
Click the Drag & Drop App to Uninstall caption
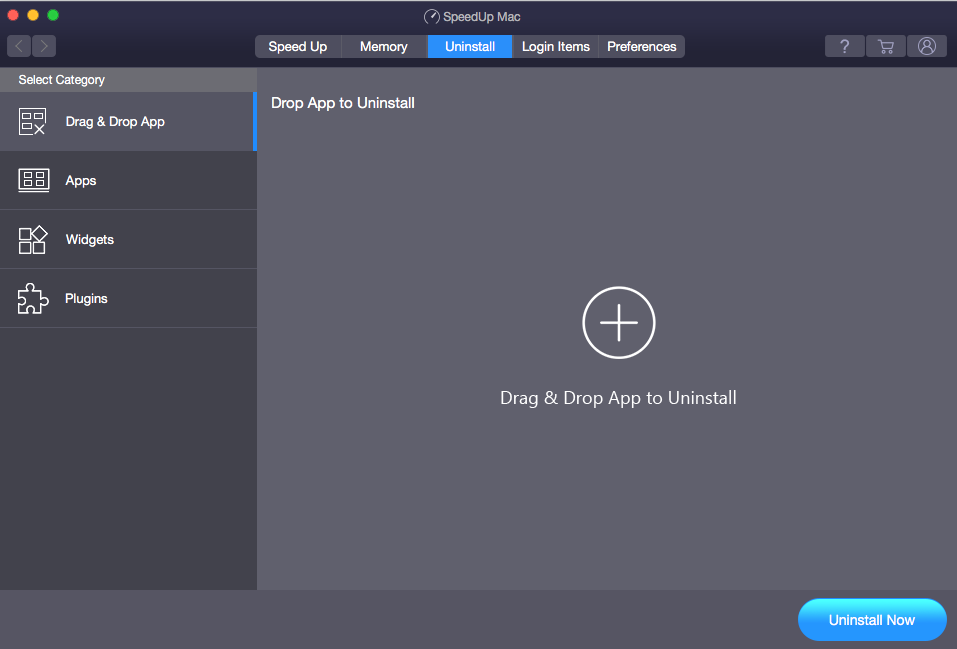coord(618,398)
